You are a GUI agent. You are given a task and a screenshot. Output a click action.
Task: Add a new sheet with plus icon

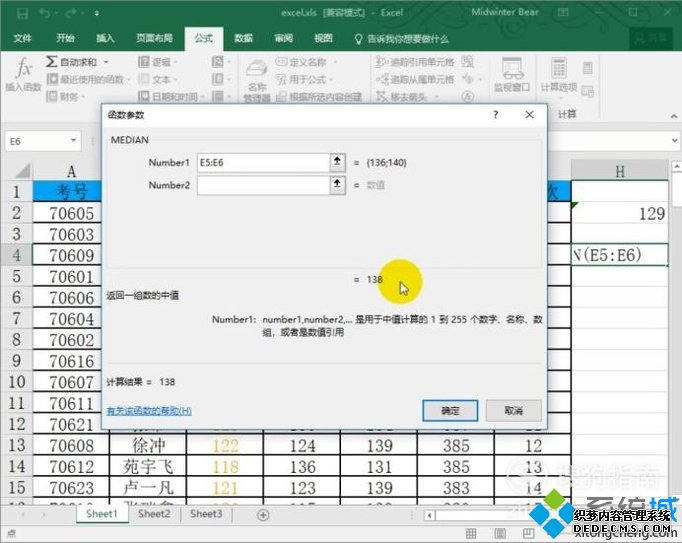click(x=263, y=515)
